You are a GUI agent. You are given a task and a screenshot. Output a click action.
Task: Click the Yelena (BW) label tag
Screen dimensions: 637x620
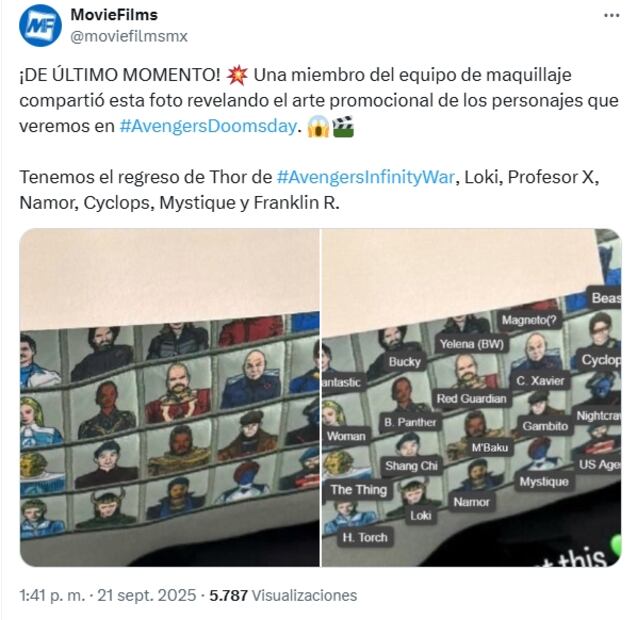coord(472,344)
